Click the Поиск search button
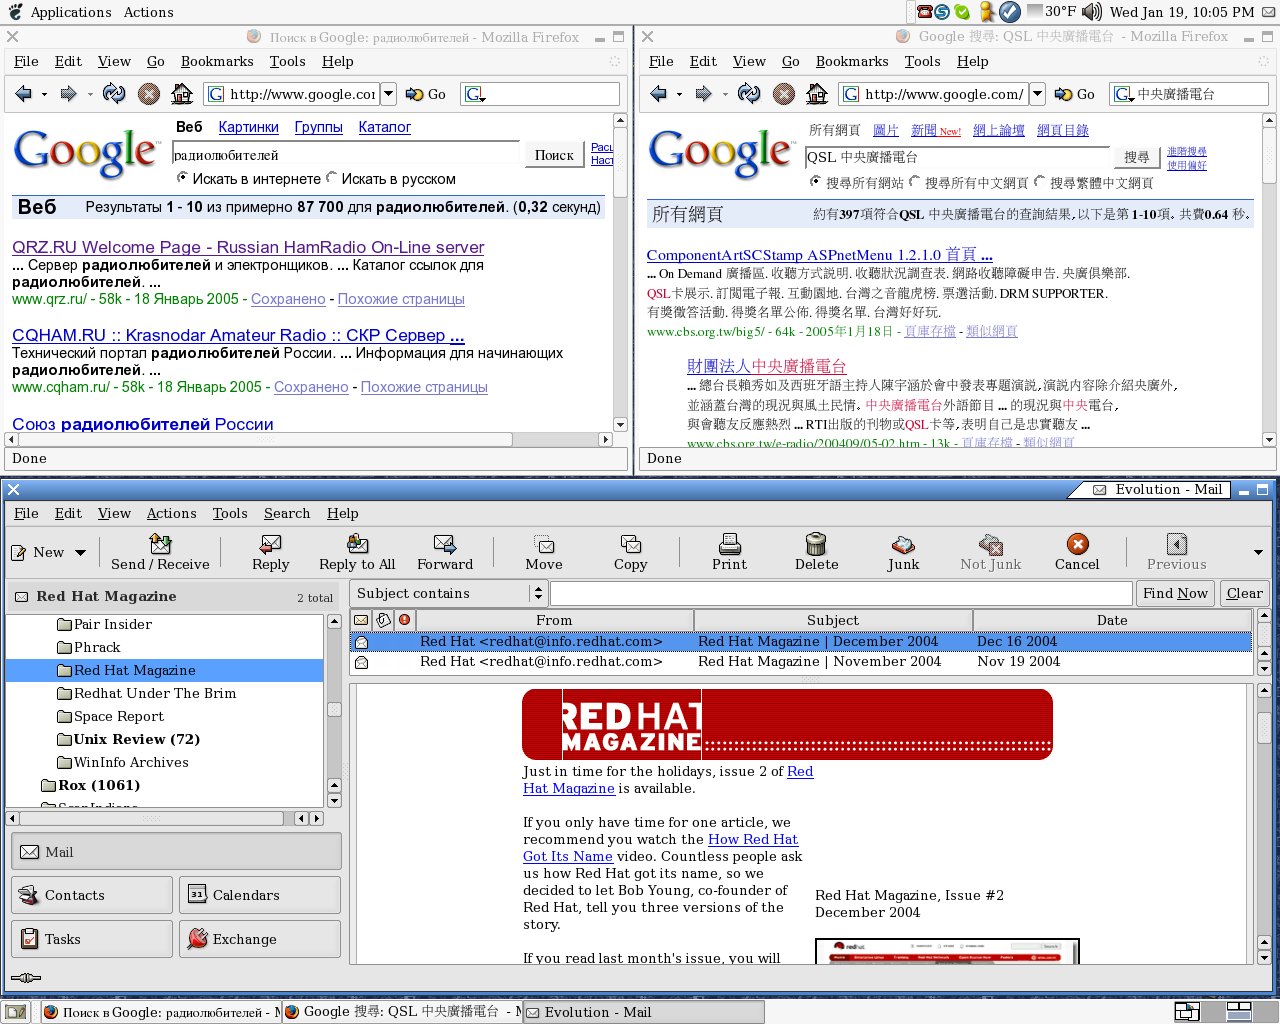 [x=554, y=155]
